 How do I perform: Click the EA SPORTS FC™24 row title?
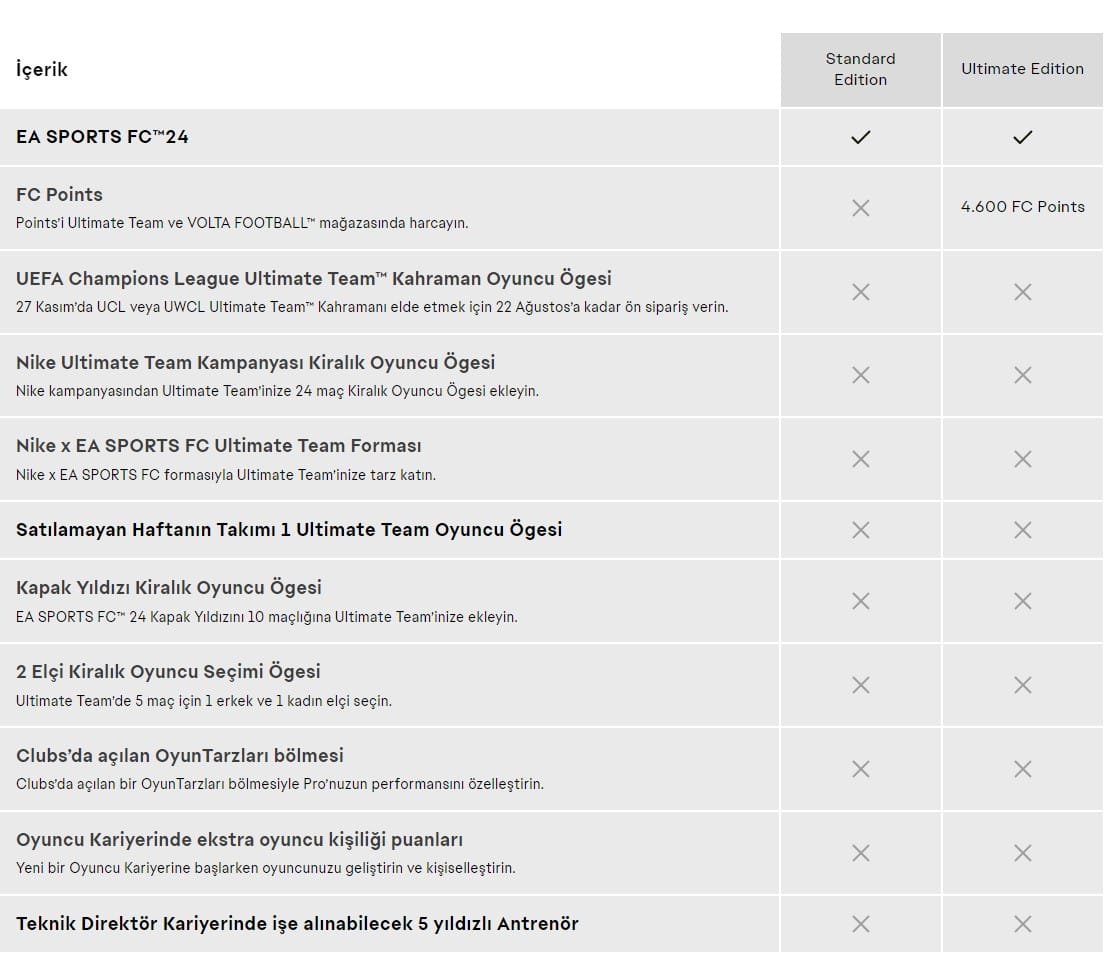(x=102, y=137)
